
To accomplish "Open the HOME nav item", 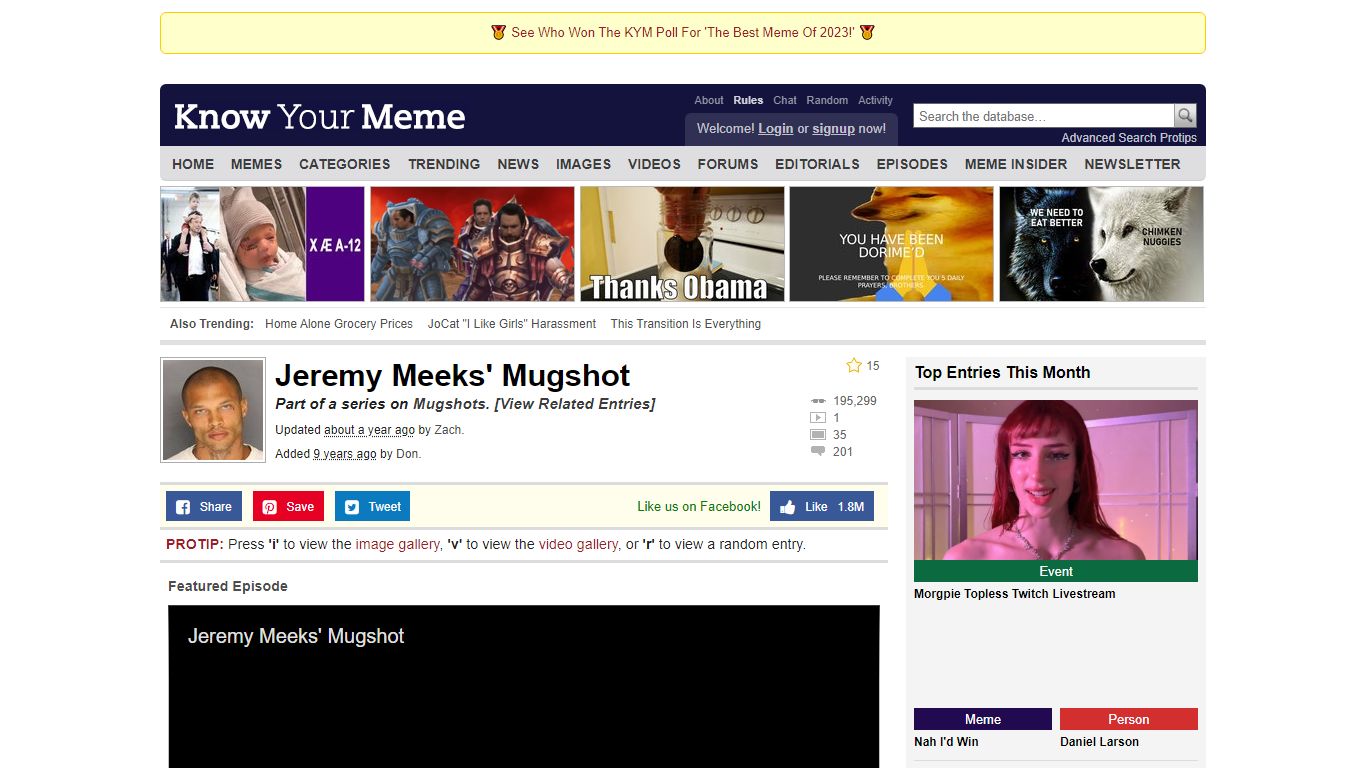I will pos(193,164).
